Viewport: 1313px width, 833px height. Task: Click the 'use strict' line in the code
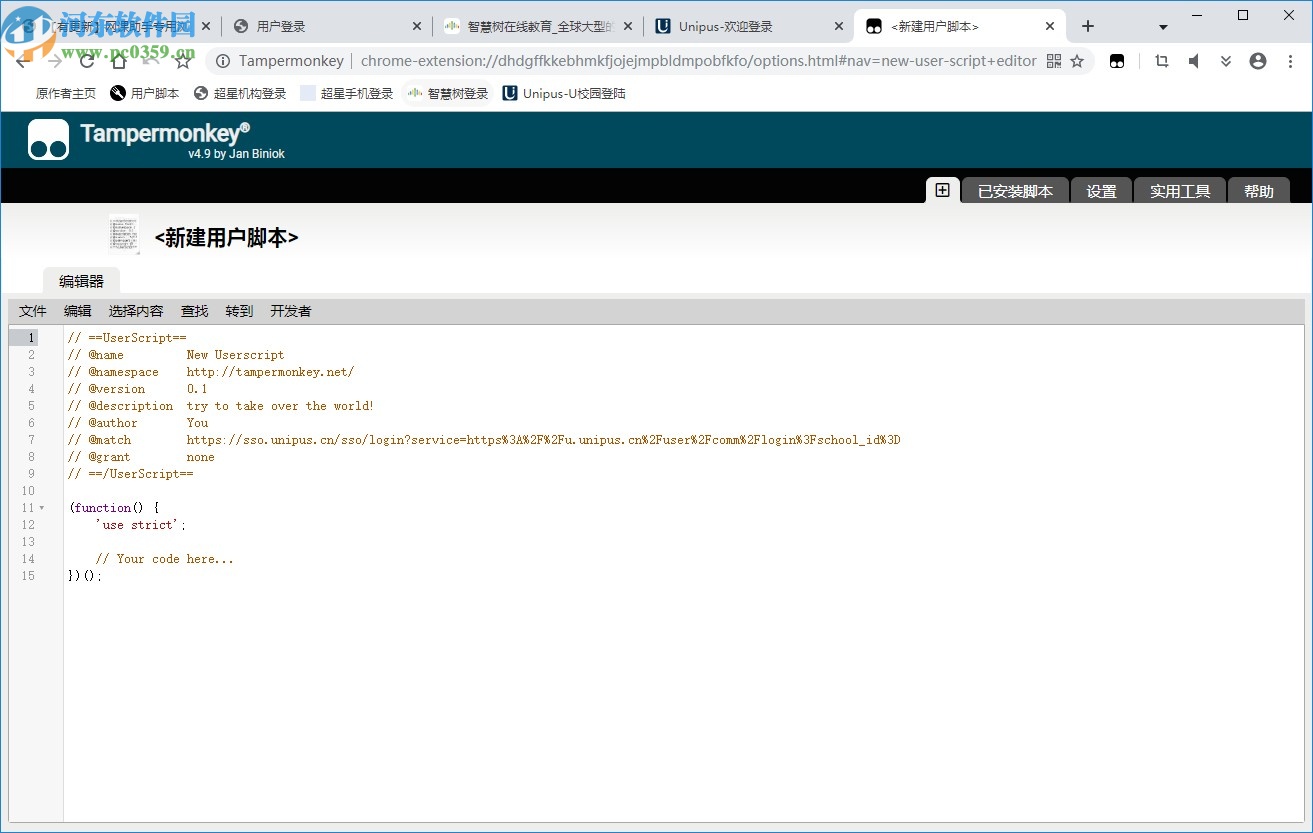[141, 525]
